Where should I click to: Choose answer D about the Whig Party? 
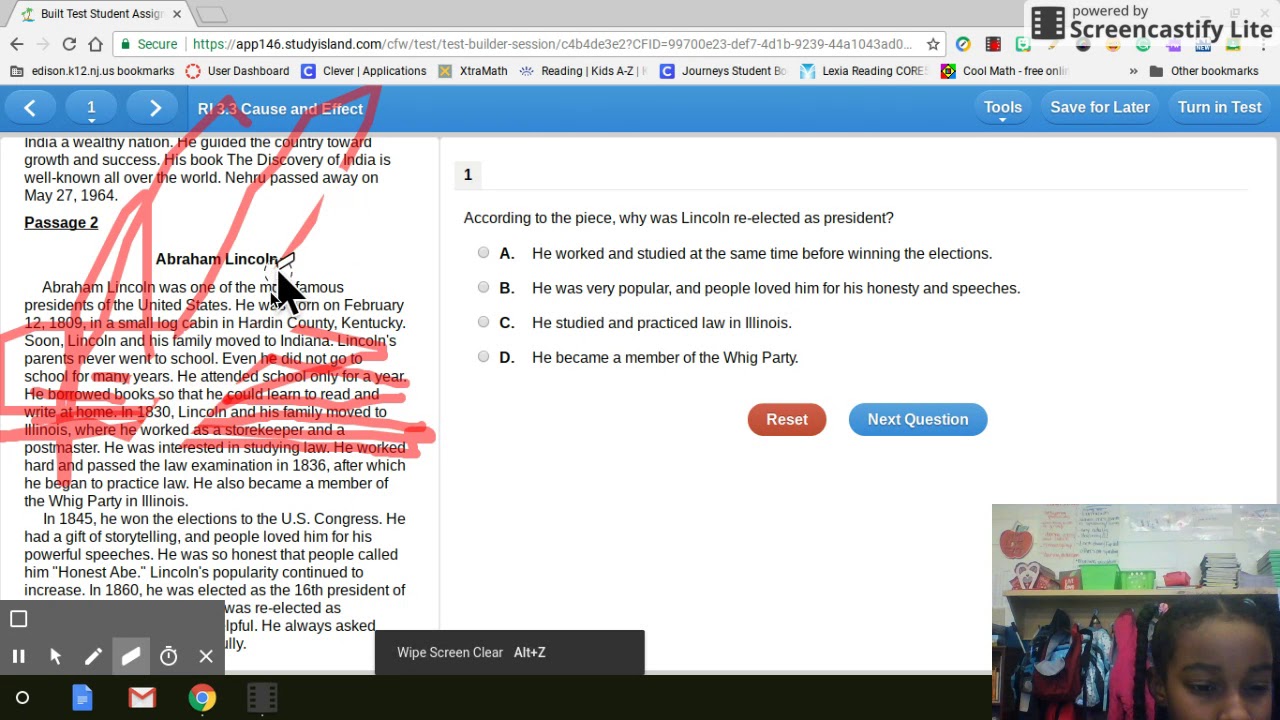(x=483, y=356)
